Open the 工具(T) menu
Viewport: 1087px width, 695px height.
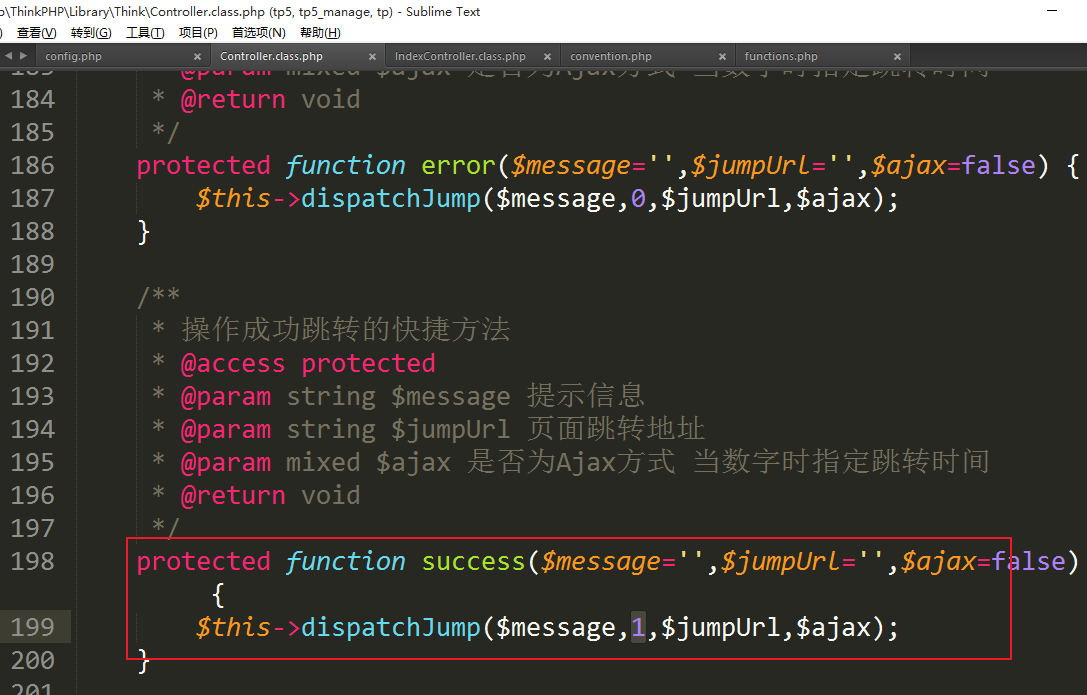[x=145, y=32]
